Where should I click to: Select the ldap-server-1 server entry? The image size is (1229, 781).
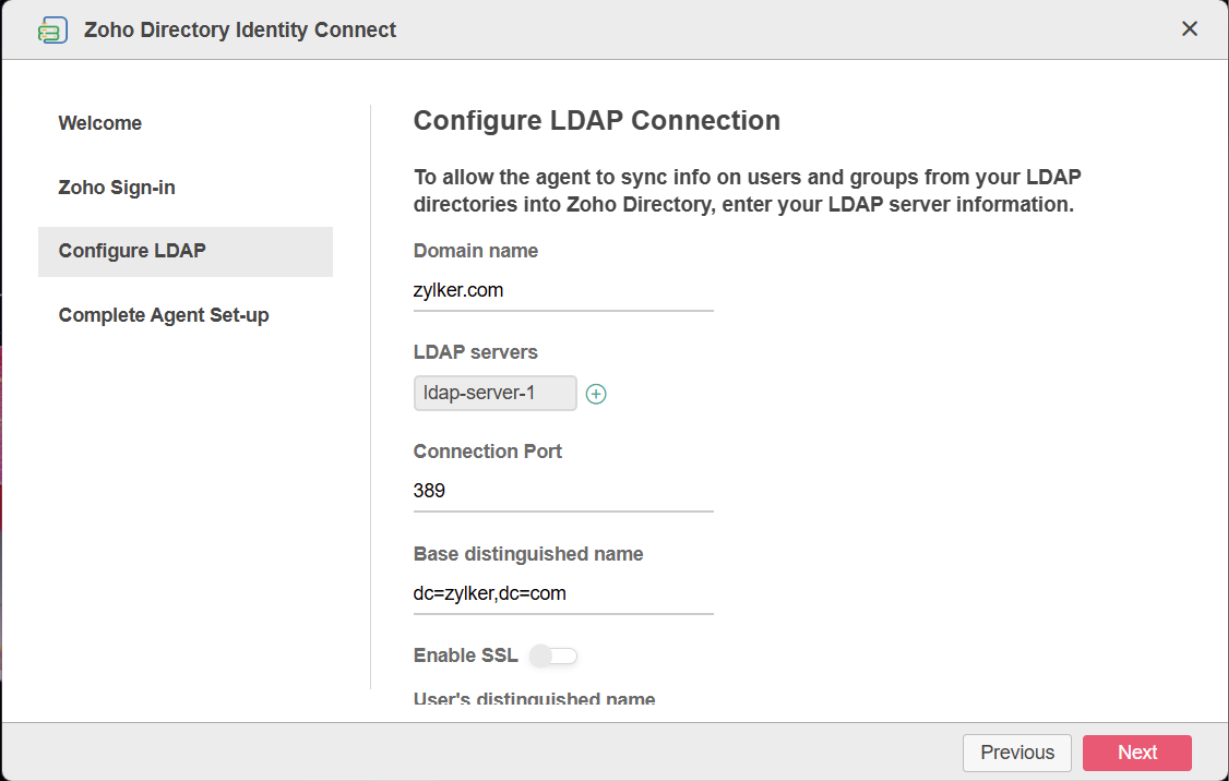click(495, 393)
